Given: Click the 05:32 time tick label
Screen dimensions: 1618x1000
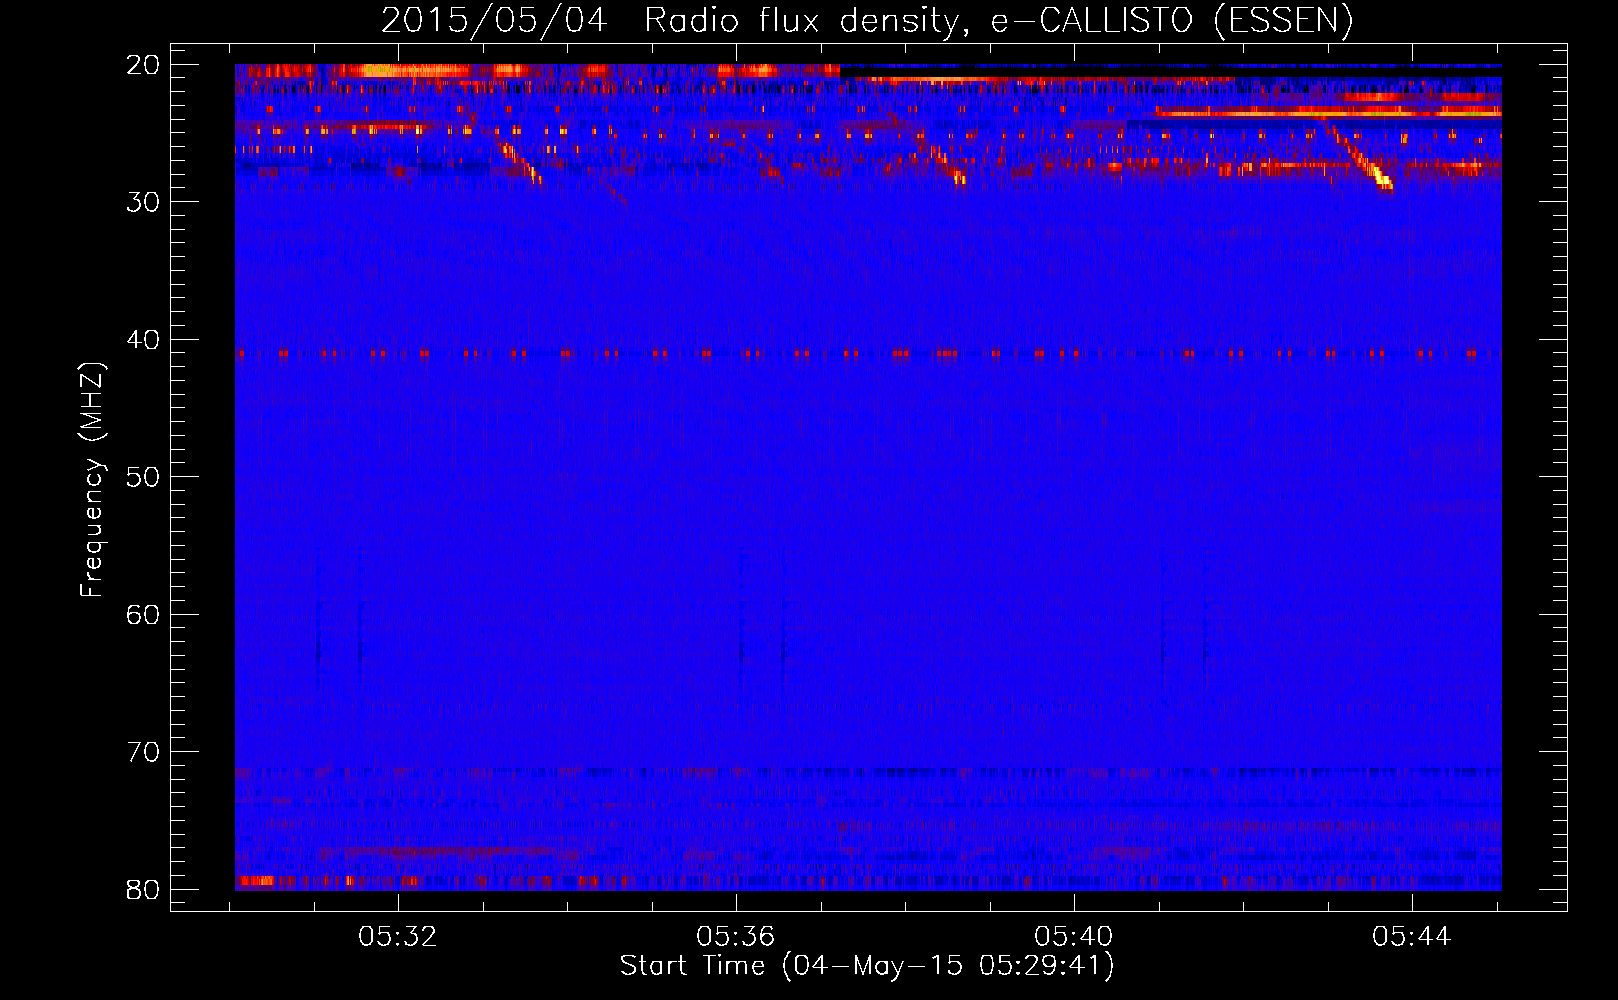Looking at the screenshot, I should coord(398,937).
